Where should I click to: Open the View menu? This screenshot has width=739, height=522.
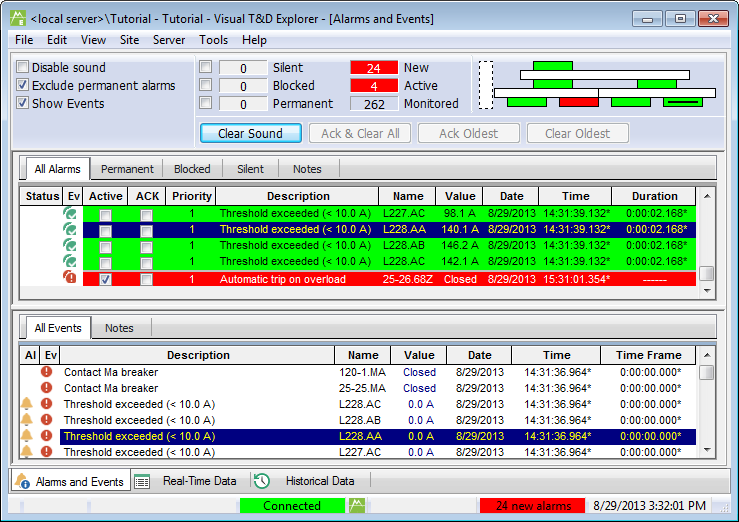coord(93,40)
